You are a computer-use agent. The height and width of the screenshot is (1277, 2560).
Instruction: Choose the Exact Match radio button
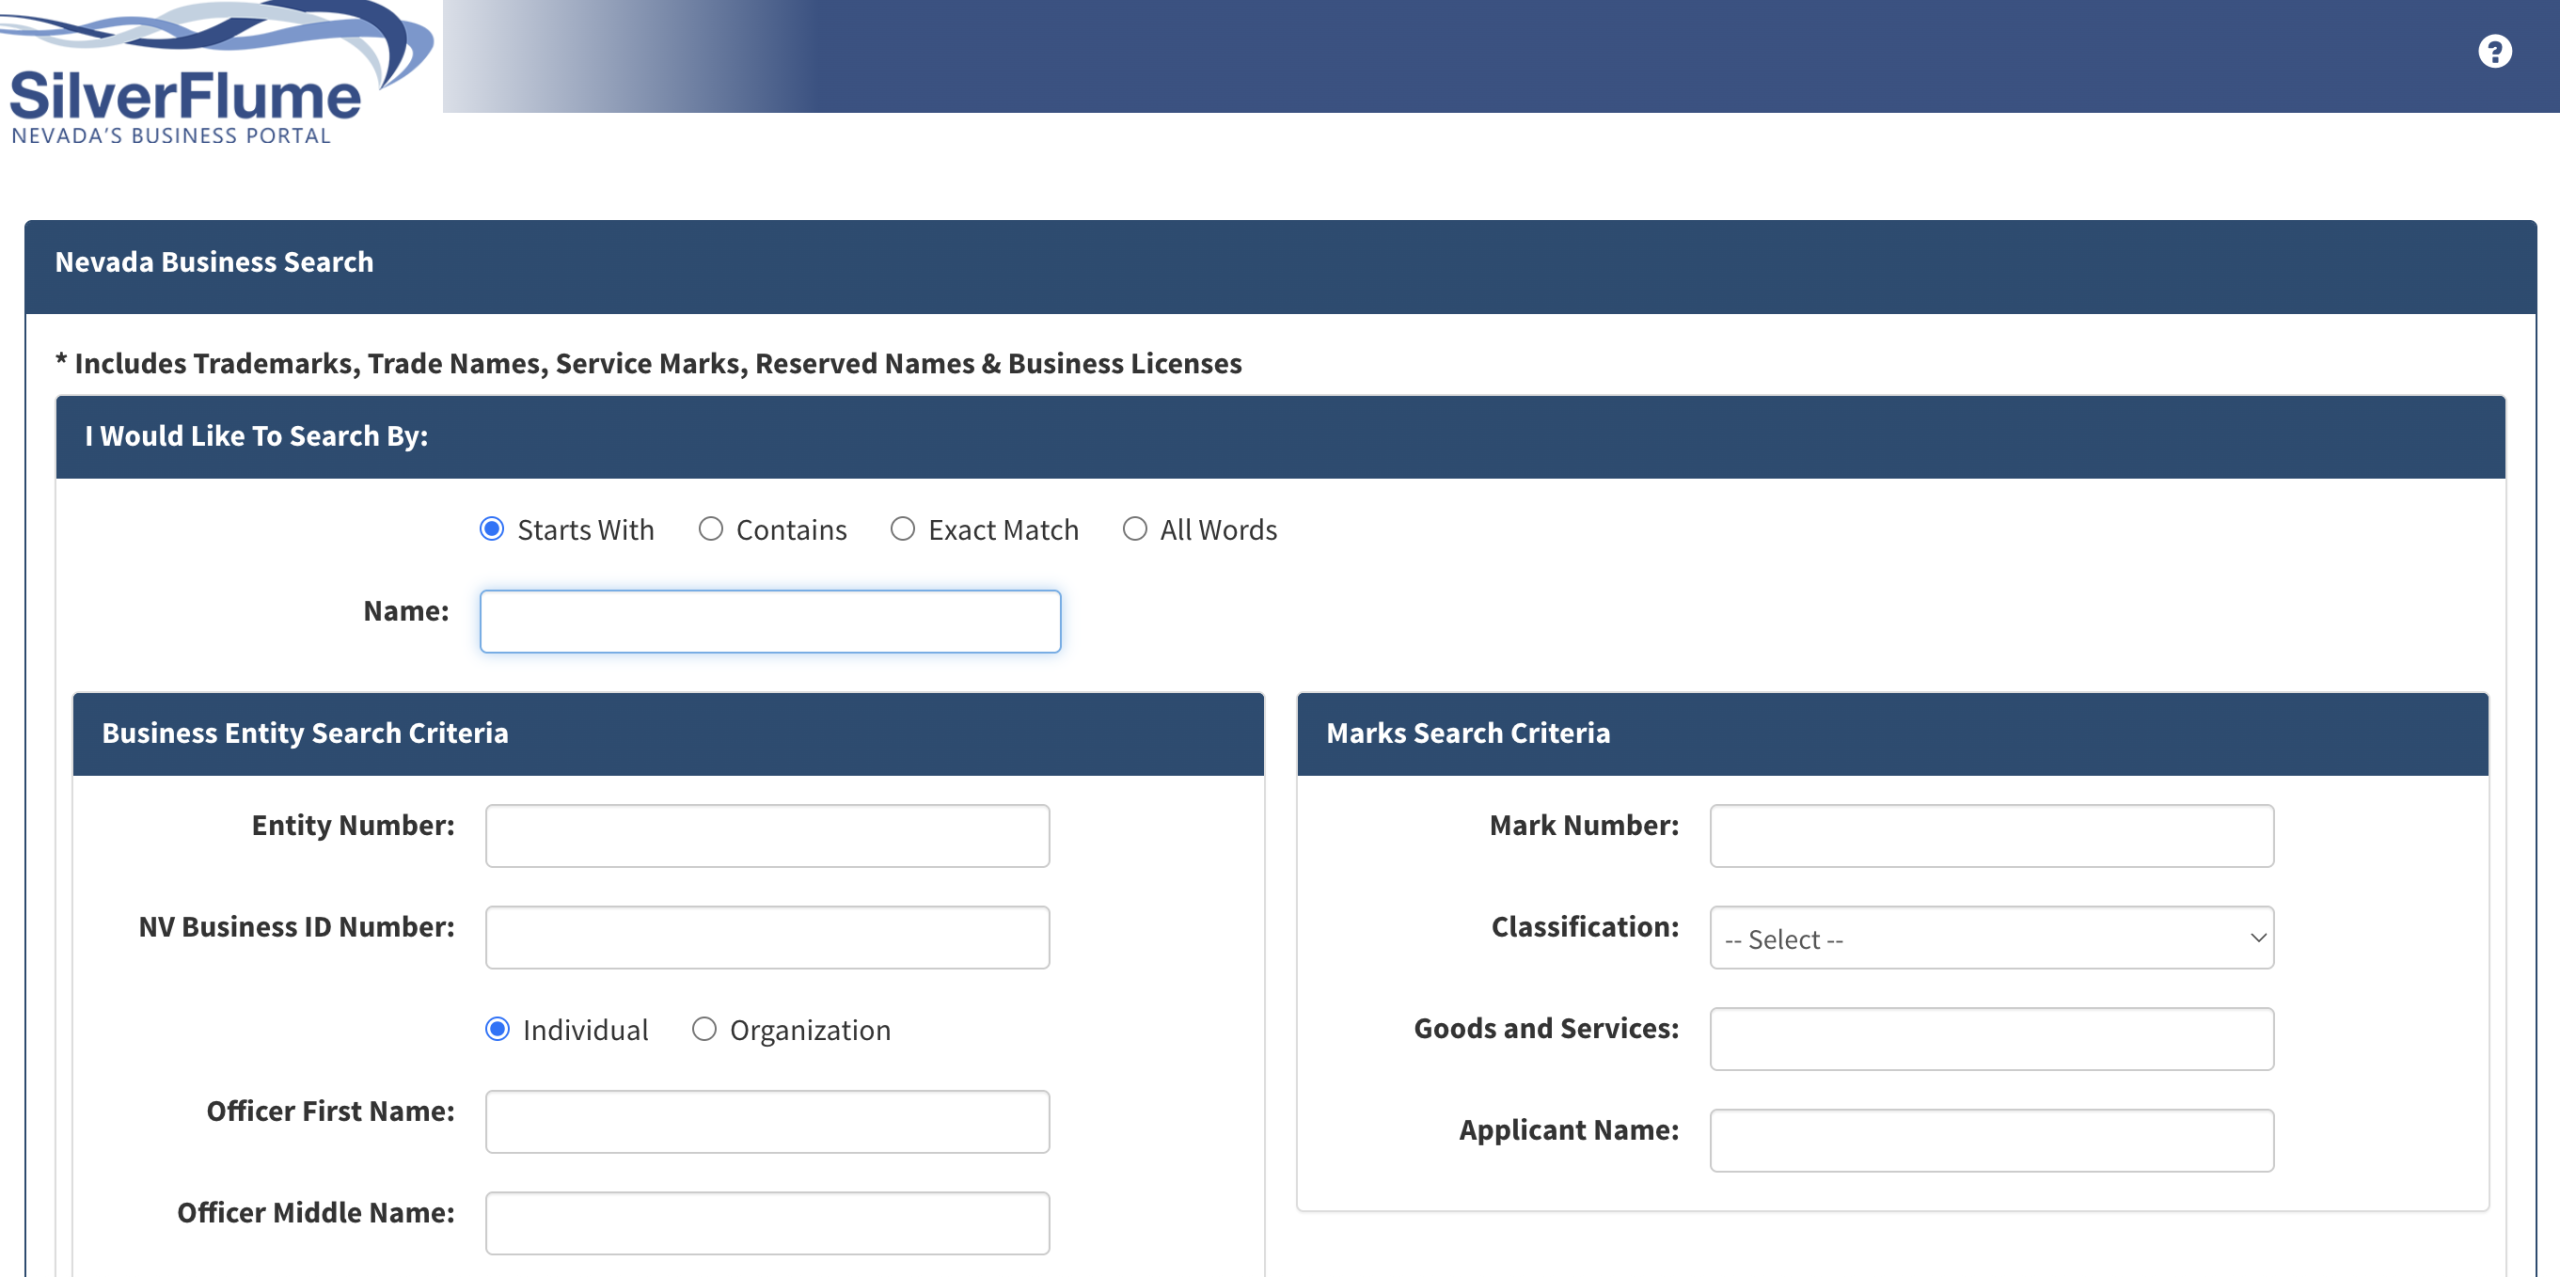coord(902,529)
